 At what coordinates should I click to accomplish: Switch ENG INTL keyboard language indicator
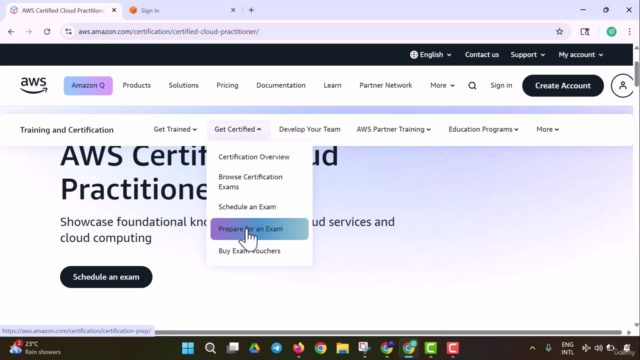click(x=567, y=348)
